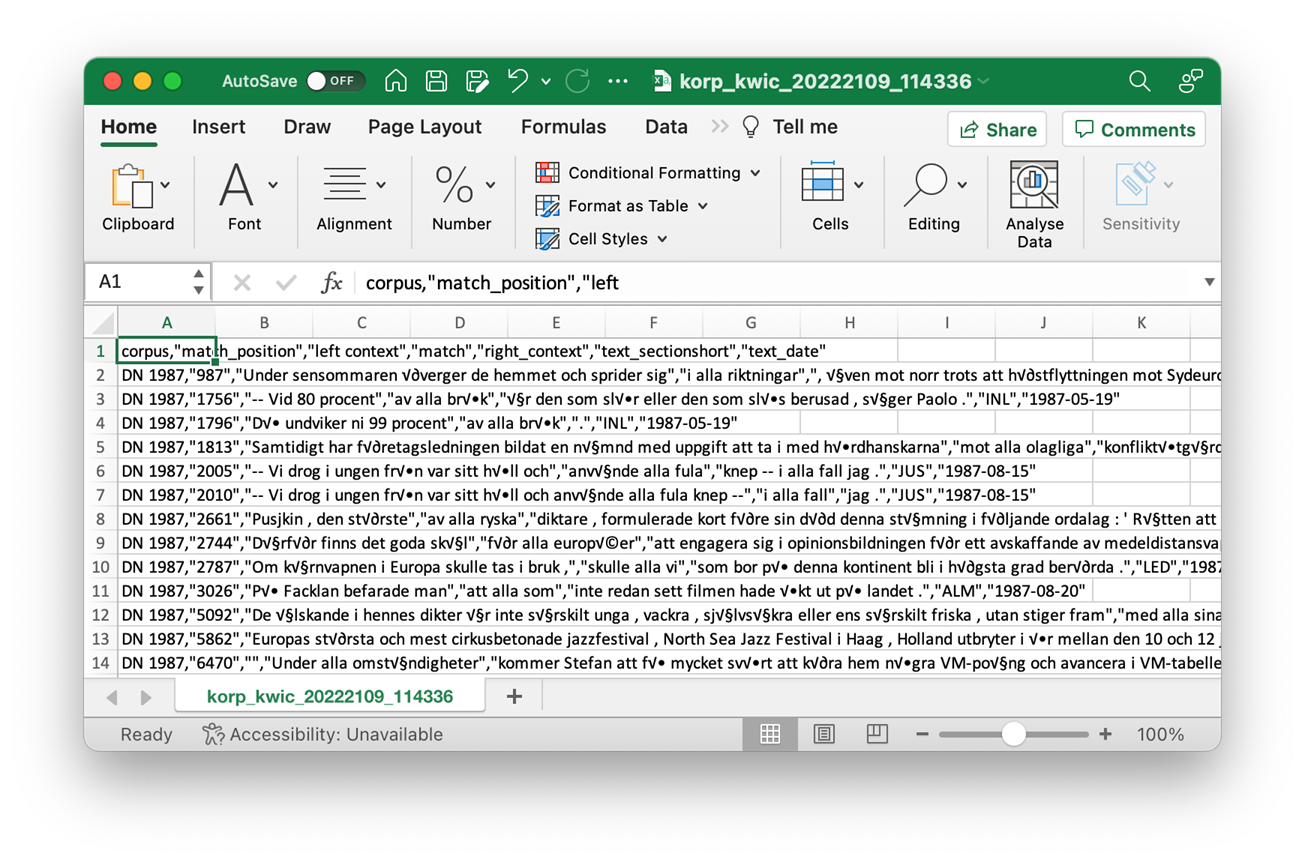Switch to the Data tab
1305x862 pixels.
[666, 127]
